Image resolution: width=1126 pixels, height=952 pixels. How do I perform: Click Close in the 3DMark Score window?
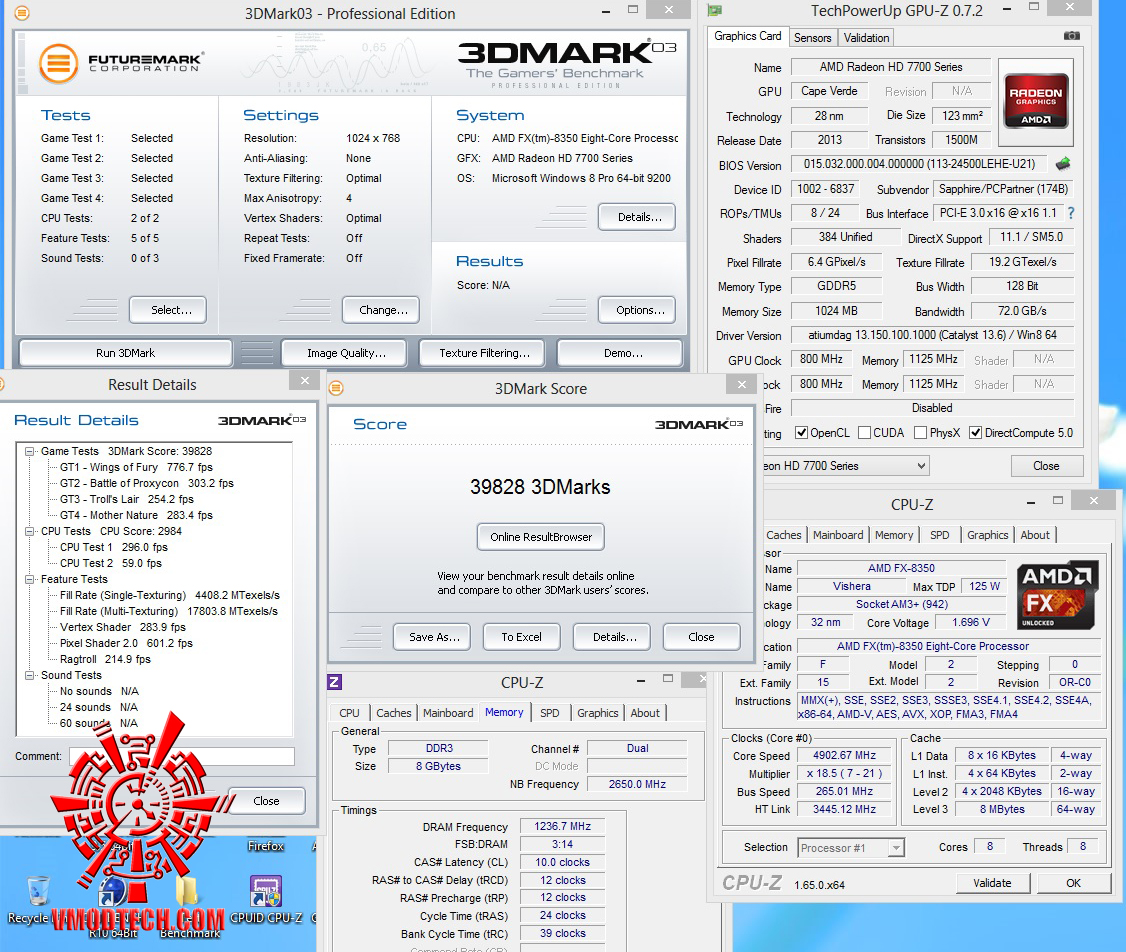(x=702, y=637)
